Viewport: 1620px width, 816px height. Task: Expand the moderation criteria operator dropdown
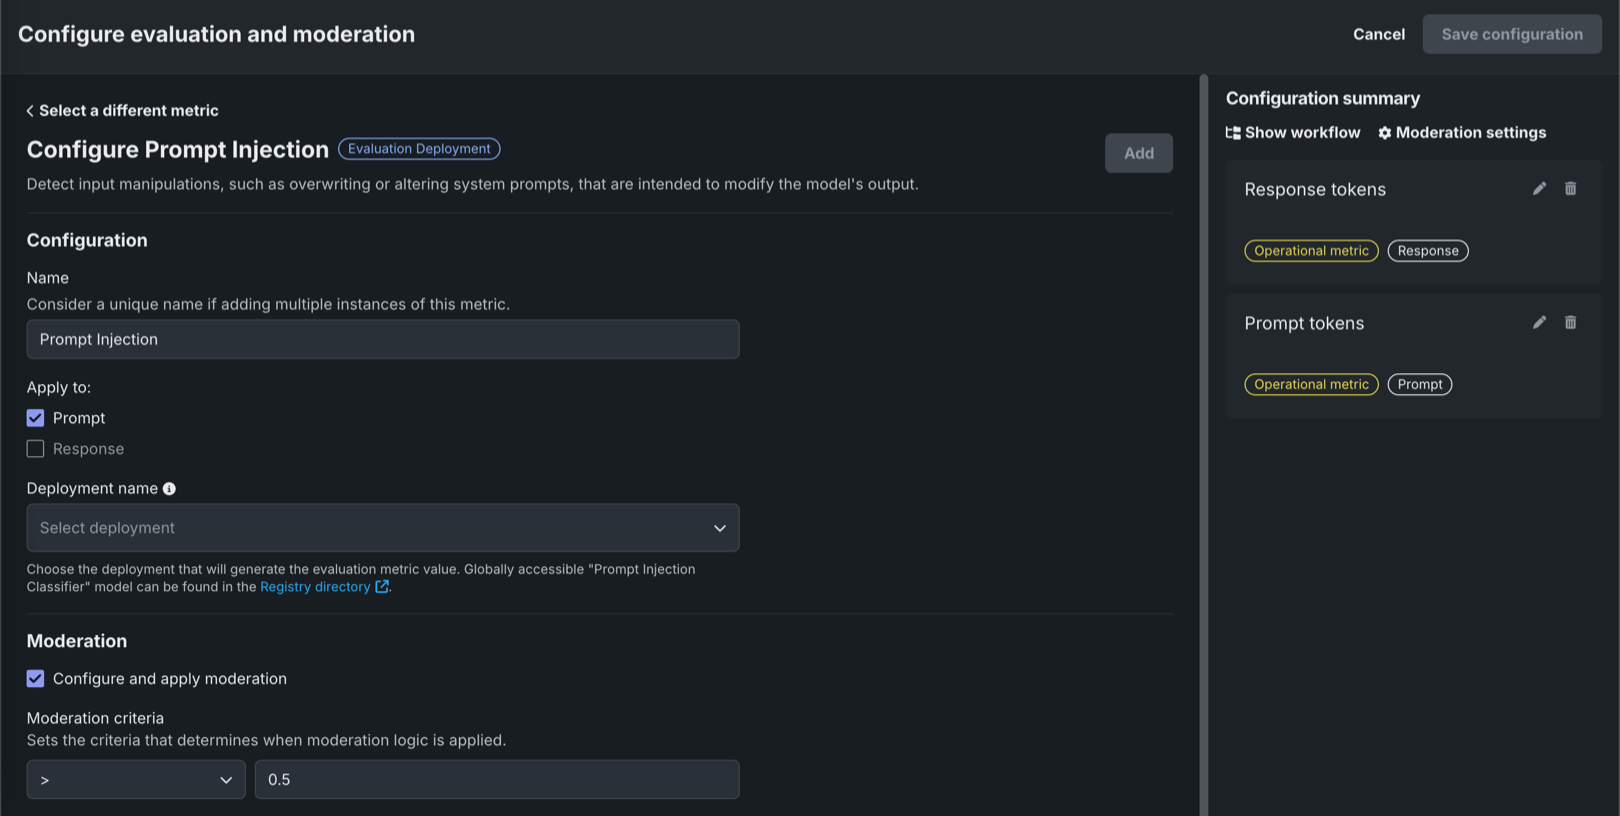(x=136, y=780)
